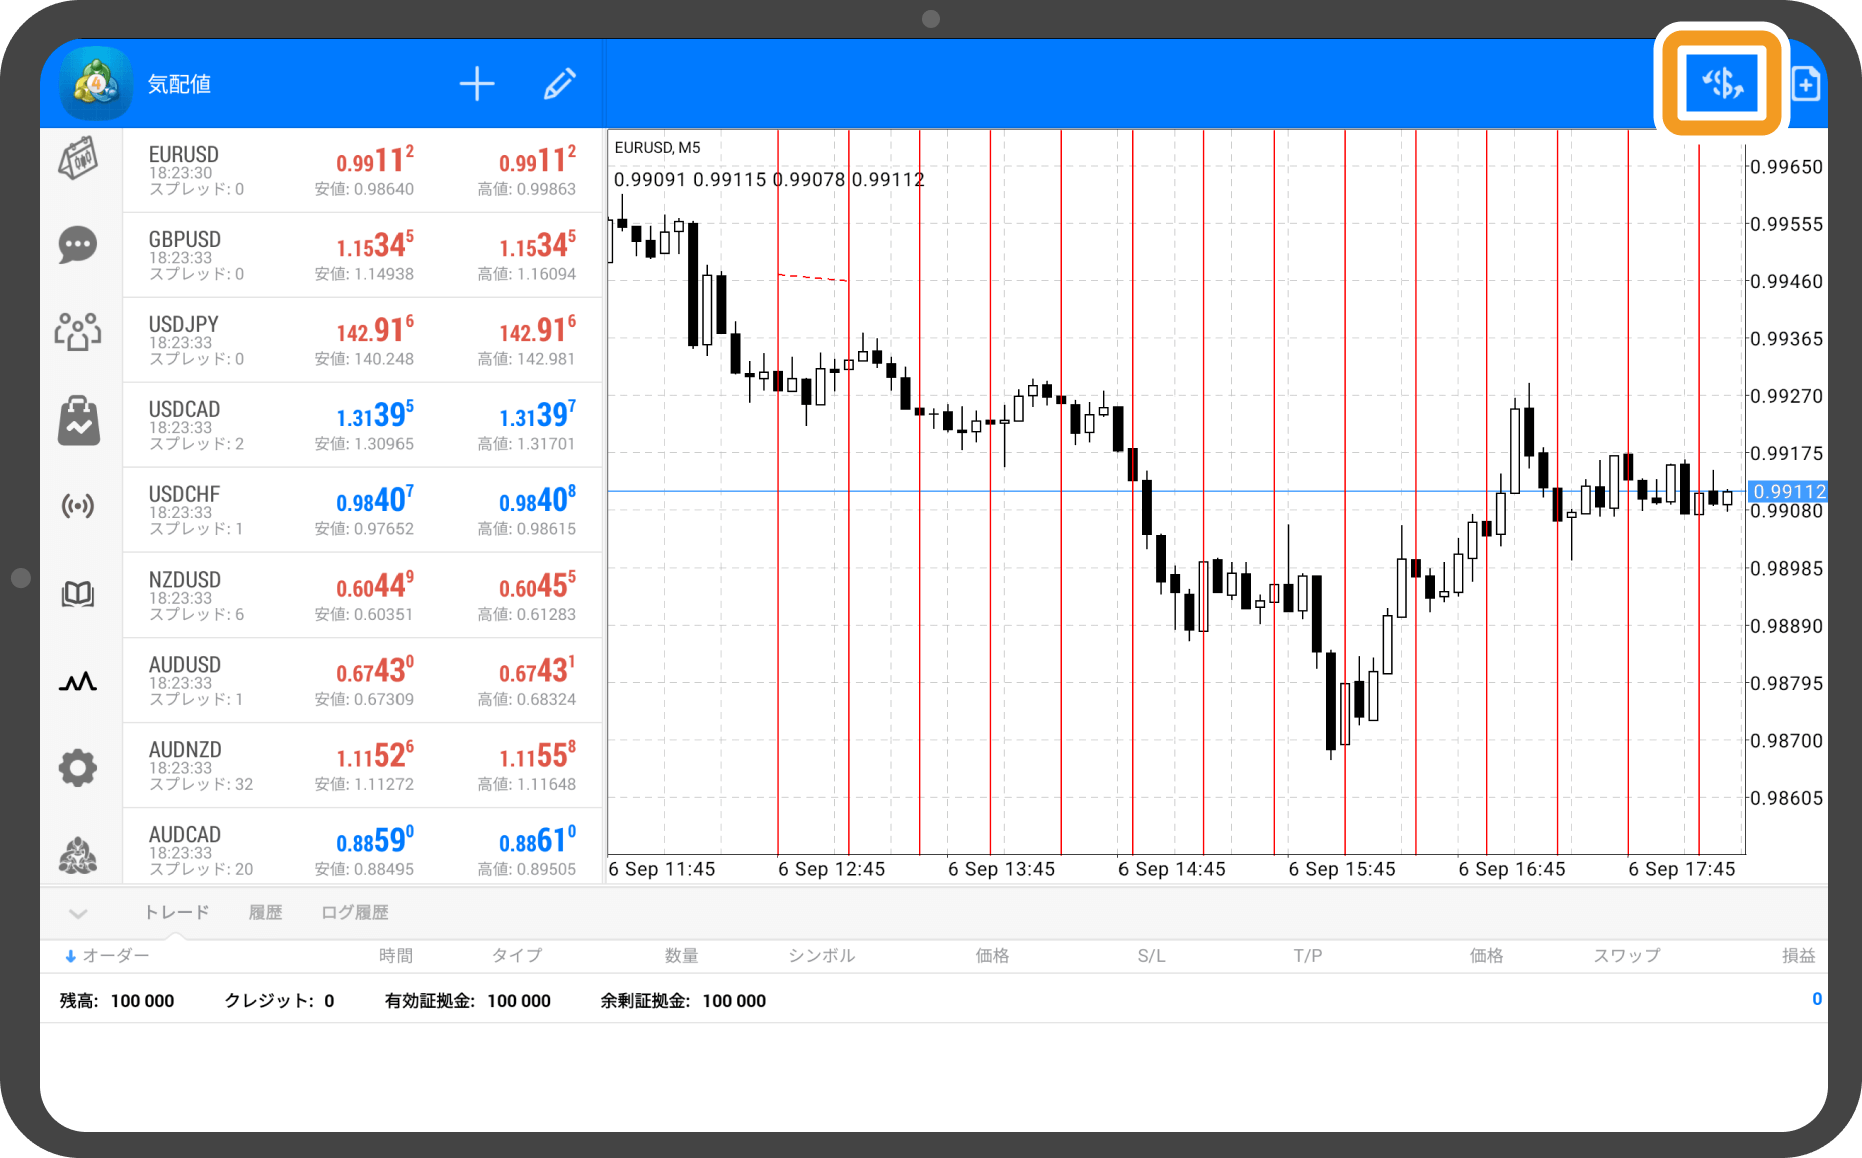
Task: Select the AUDNZD quote row
Action: coord(362,765)
